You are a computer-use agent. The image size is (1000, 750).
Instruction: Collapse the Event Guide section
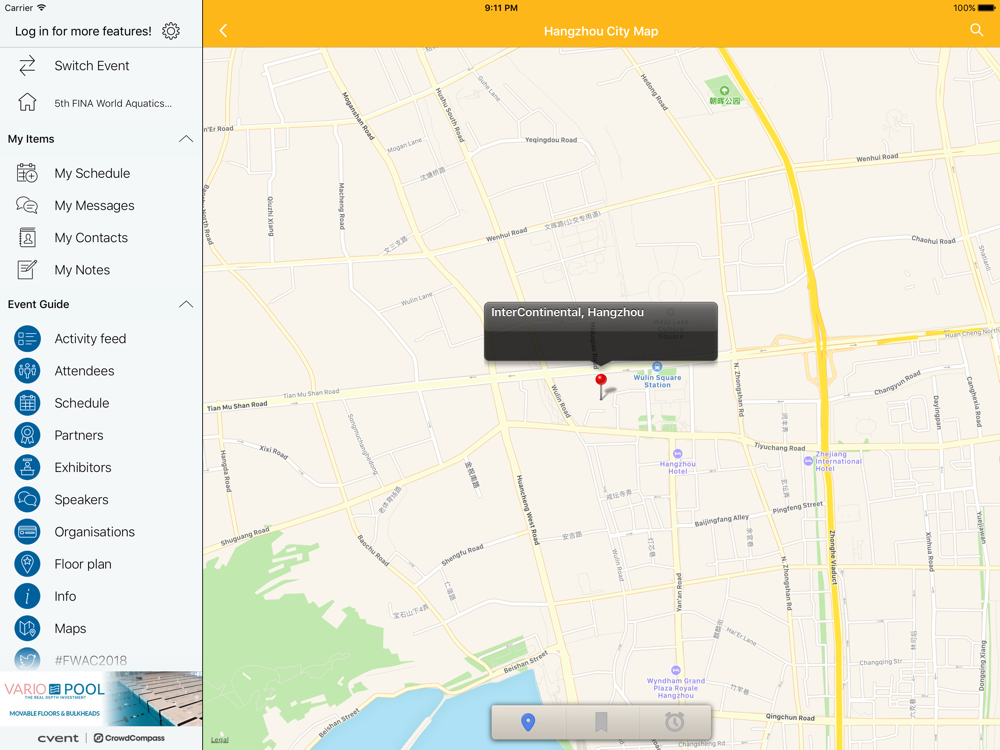point(185,304)
